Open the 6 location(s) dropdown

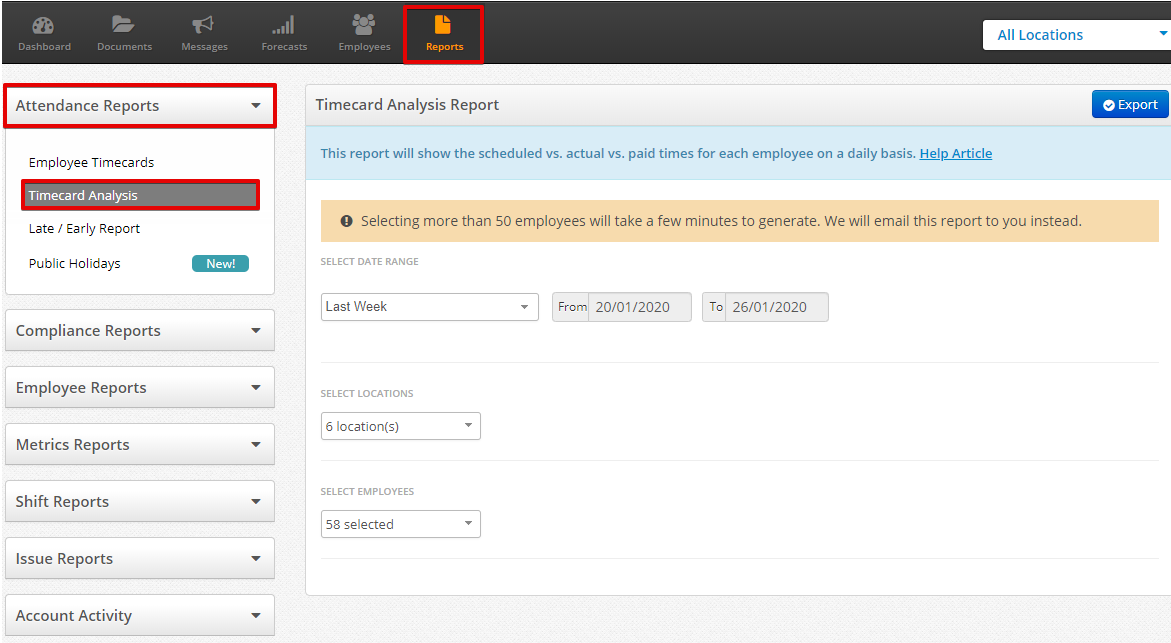pos(400,426)
